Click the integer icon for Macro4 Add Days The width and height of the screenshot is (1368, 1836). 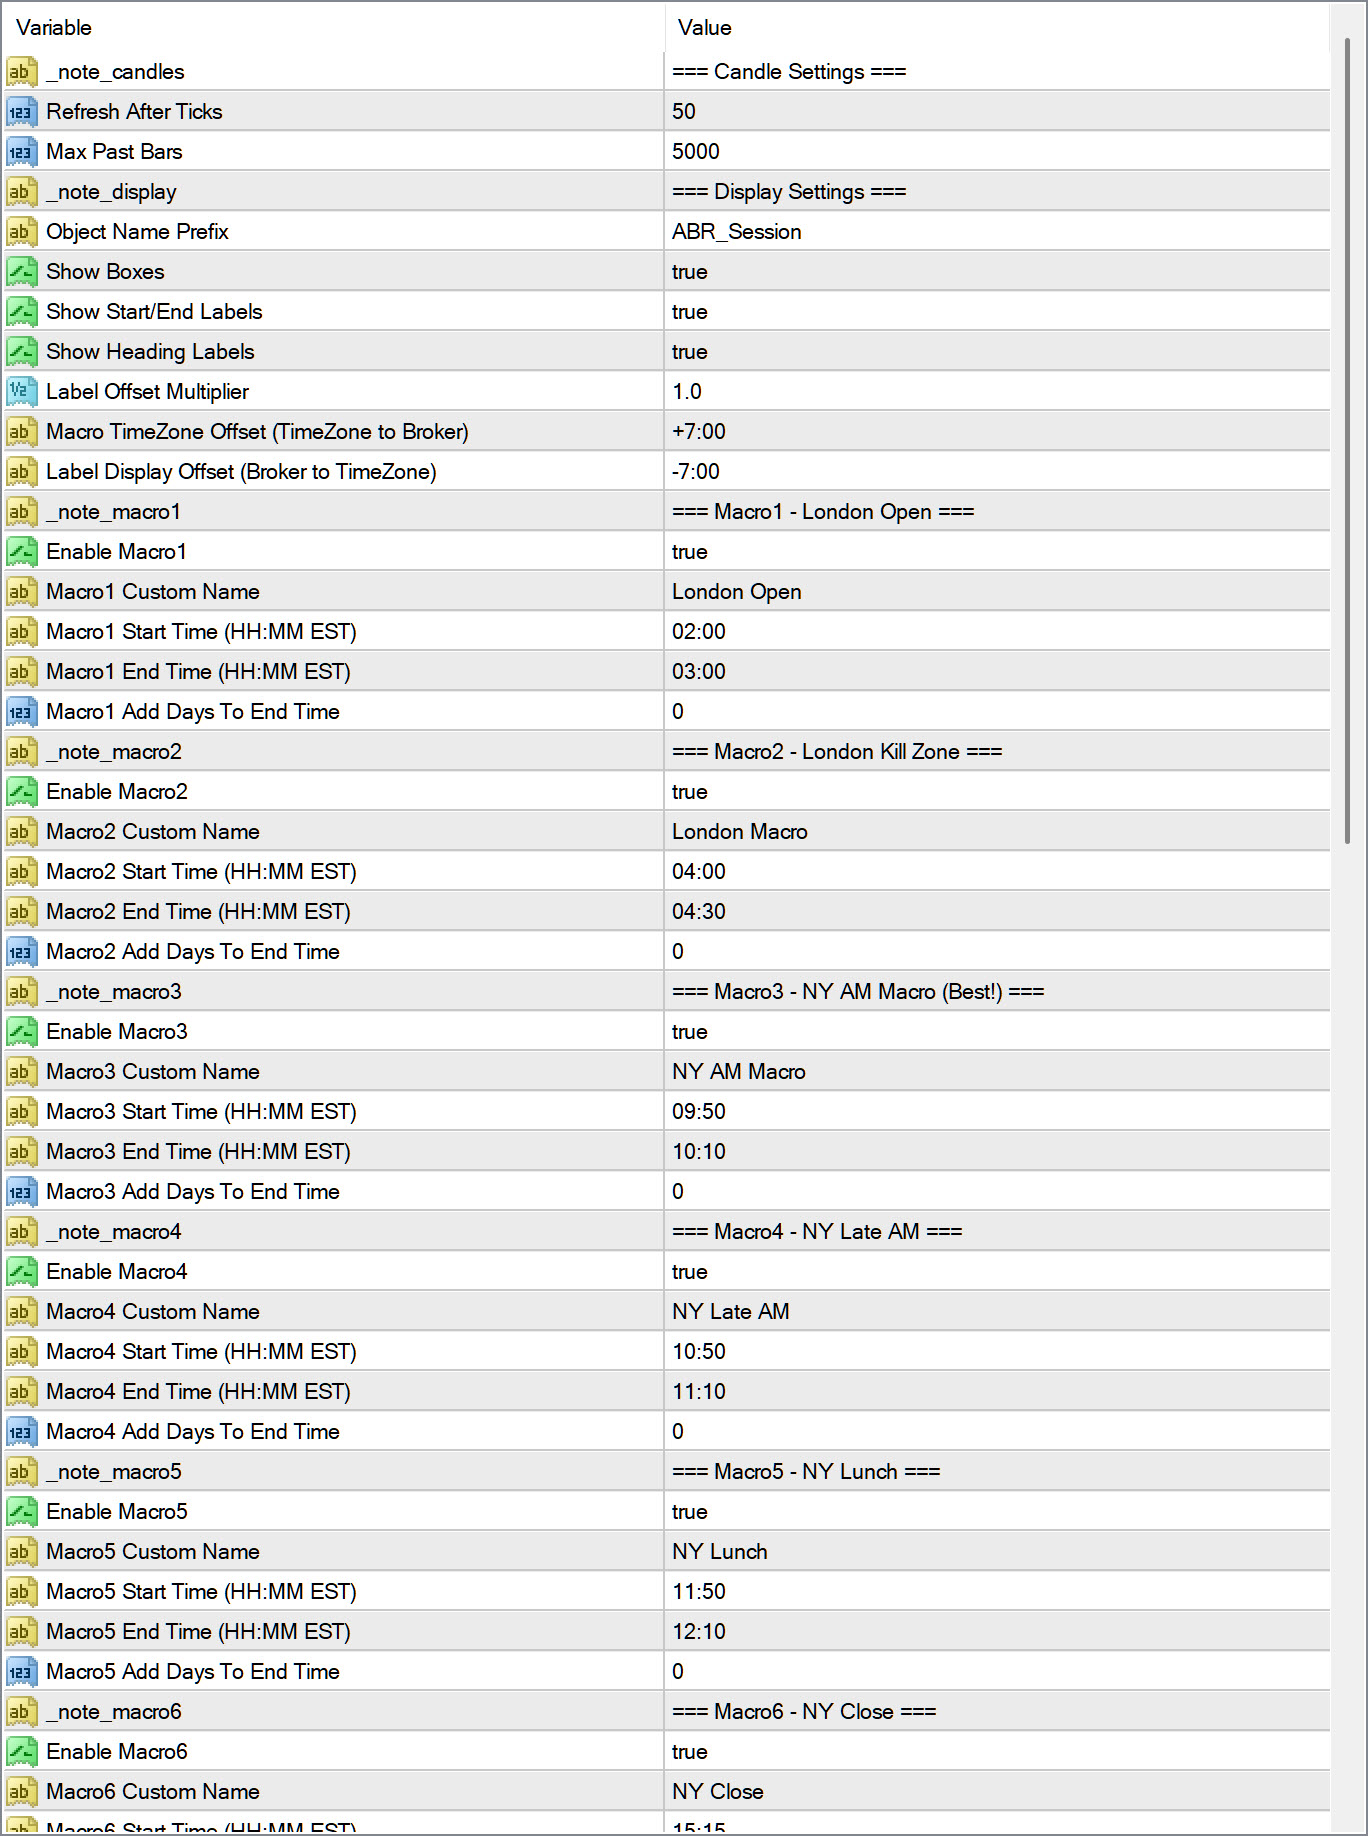[20, 1432]
